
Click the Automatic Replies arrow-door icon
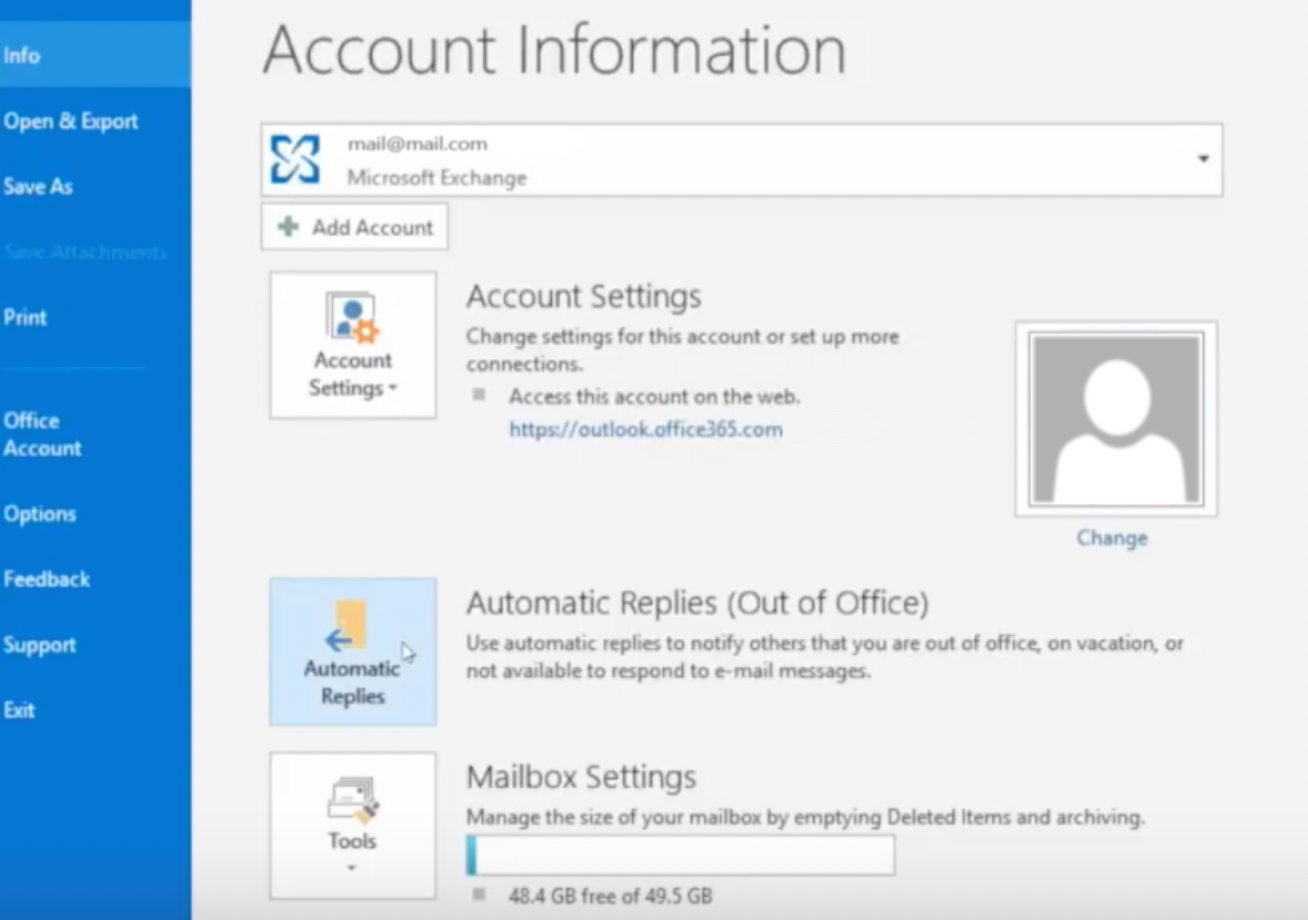coord(349,627)
